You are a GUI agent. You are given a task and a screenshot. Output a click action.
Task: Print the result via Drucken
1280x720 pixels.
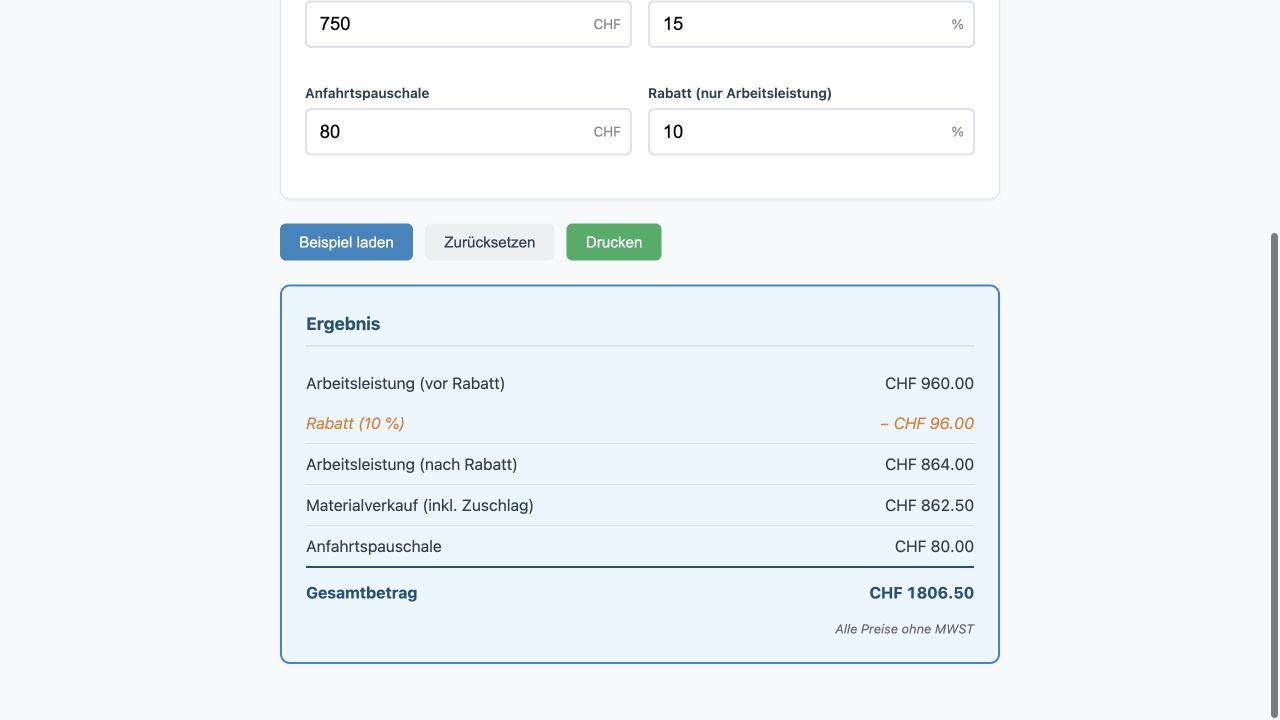[614, 242]
